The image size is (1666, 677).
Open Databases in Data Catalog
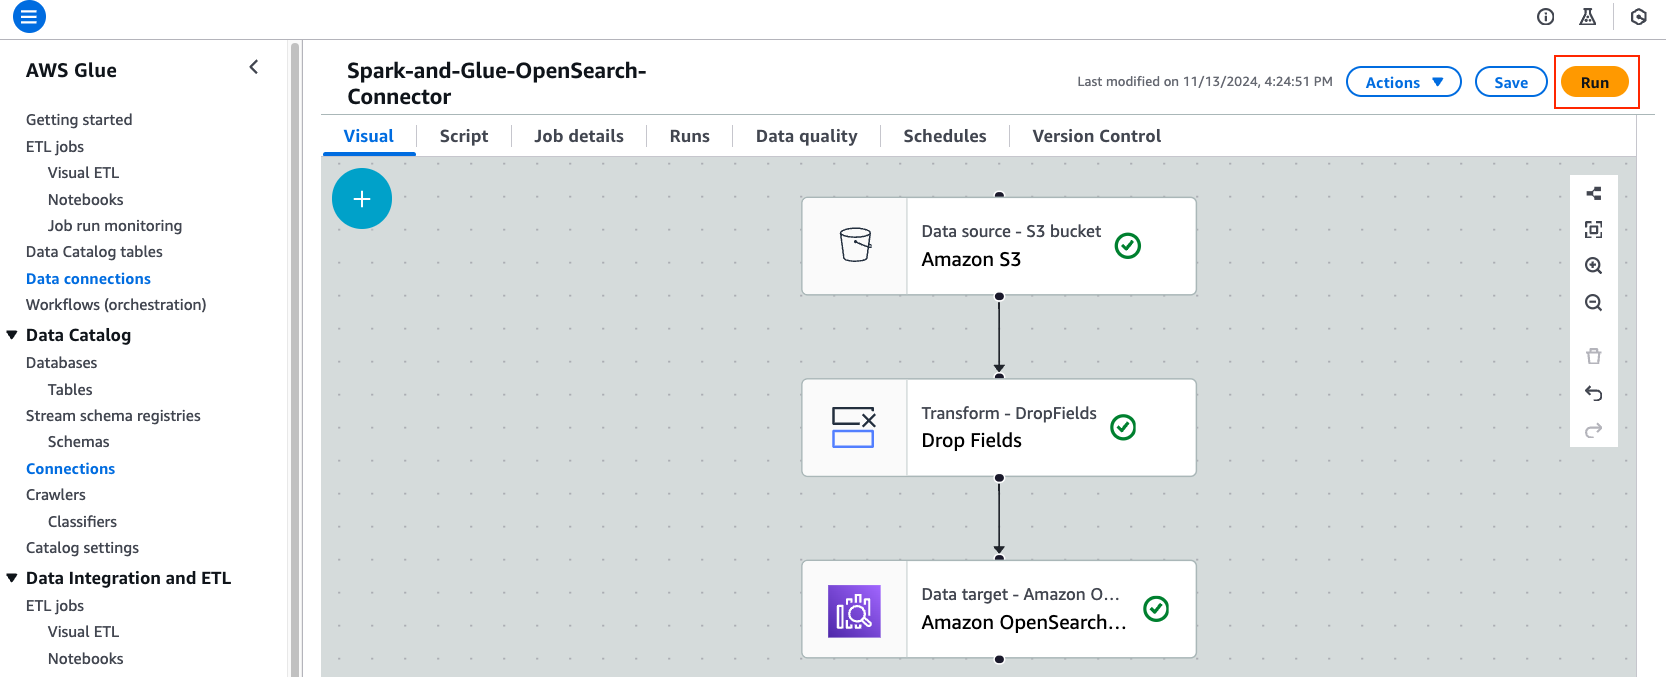point(62,363)
